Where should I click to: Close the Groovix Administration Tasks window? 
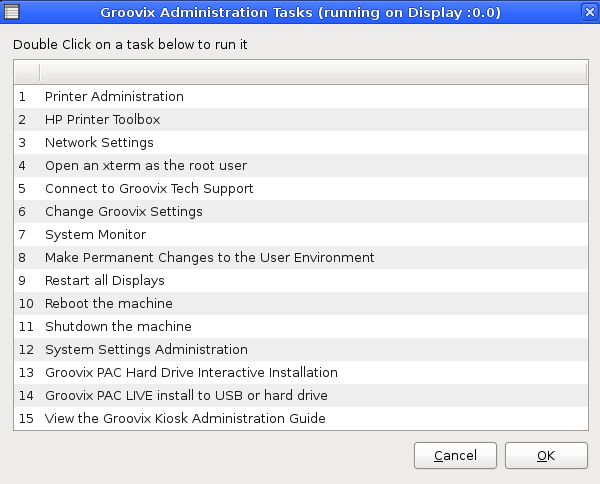[587, 12]
